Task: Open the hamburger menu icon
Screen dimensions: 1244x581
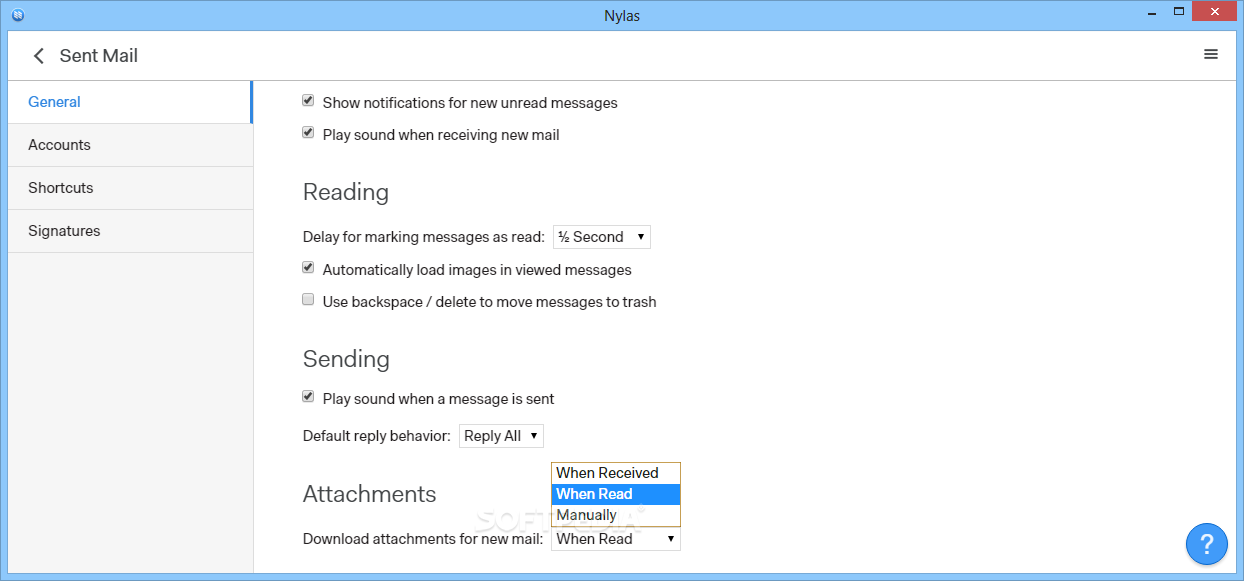Action: point(1211,55)
